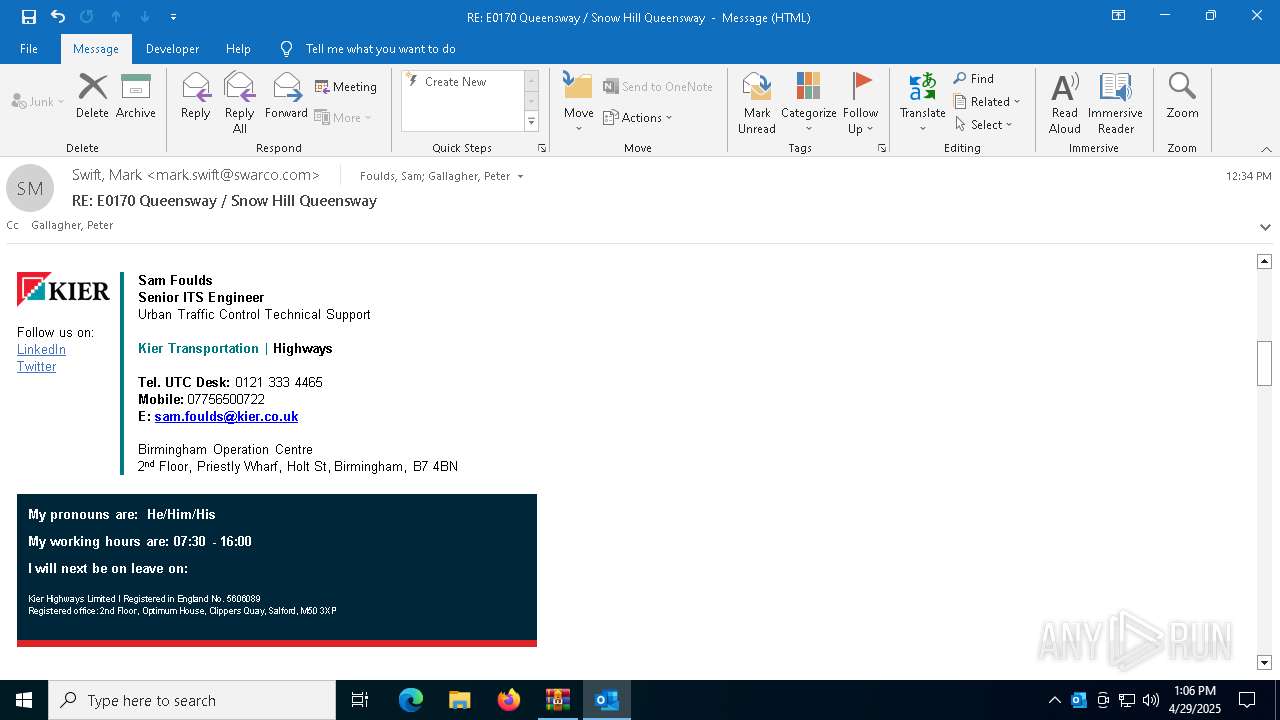
Task: Launch Microsoft Edge from the taskbar
Action: [x=411, y=700]
